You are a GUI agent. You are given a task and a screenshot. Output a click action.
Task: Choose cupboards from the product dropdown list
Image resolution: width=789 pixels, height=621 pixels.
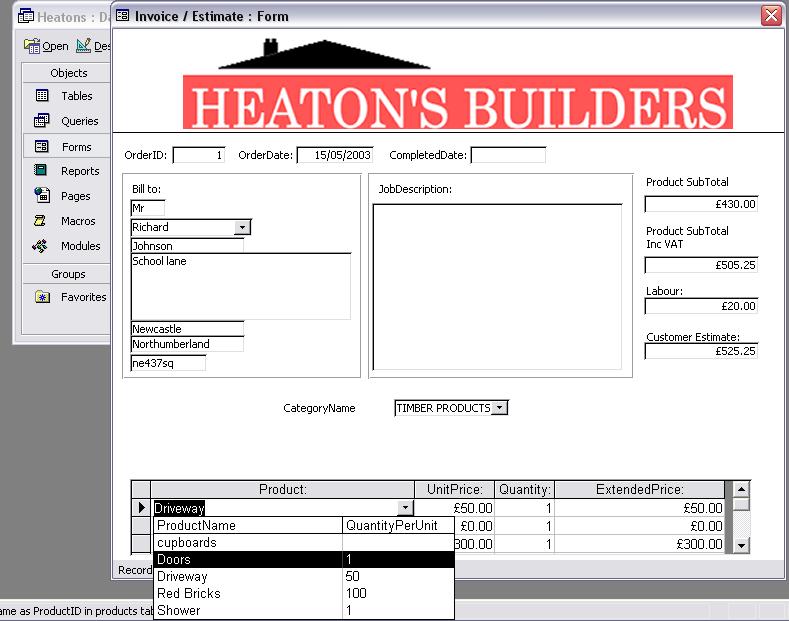click(303, 542)
